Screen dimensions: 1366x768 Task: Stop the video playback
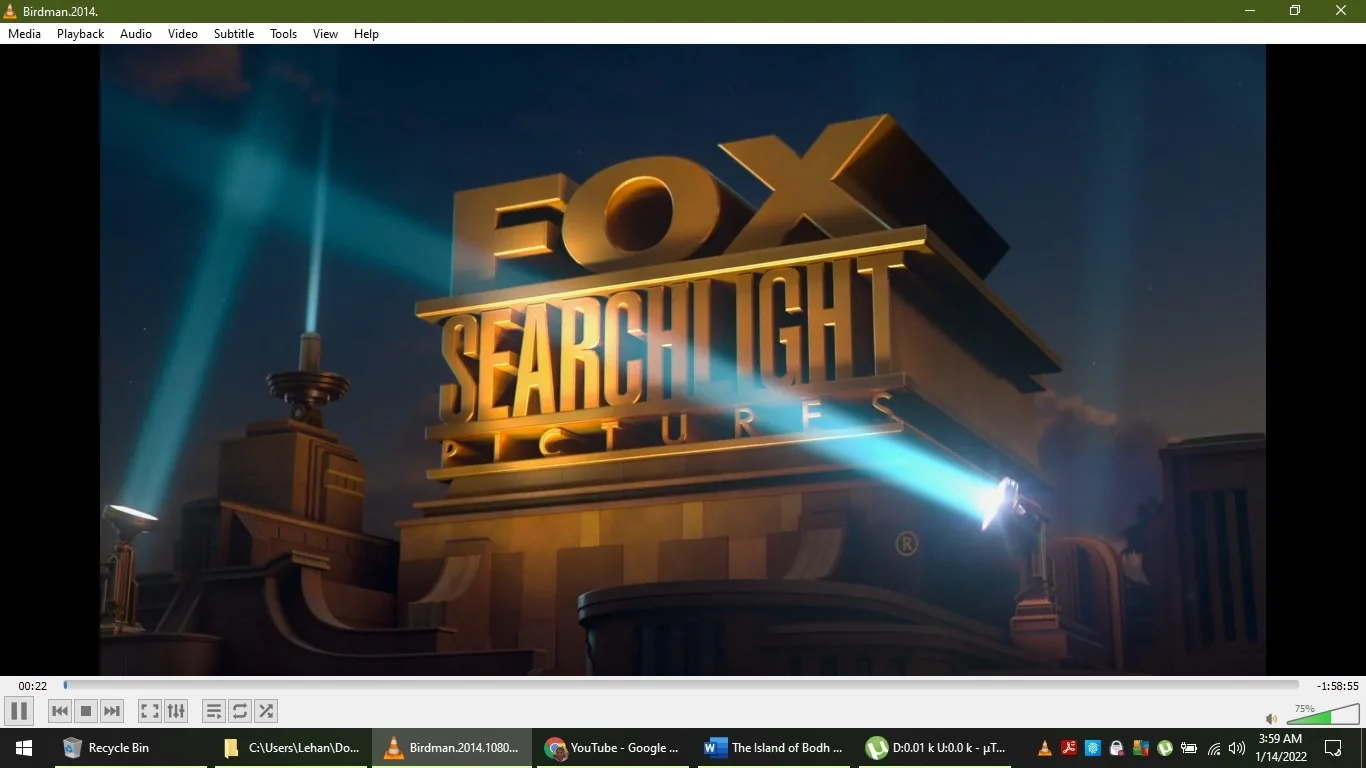[86, 711]
